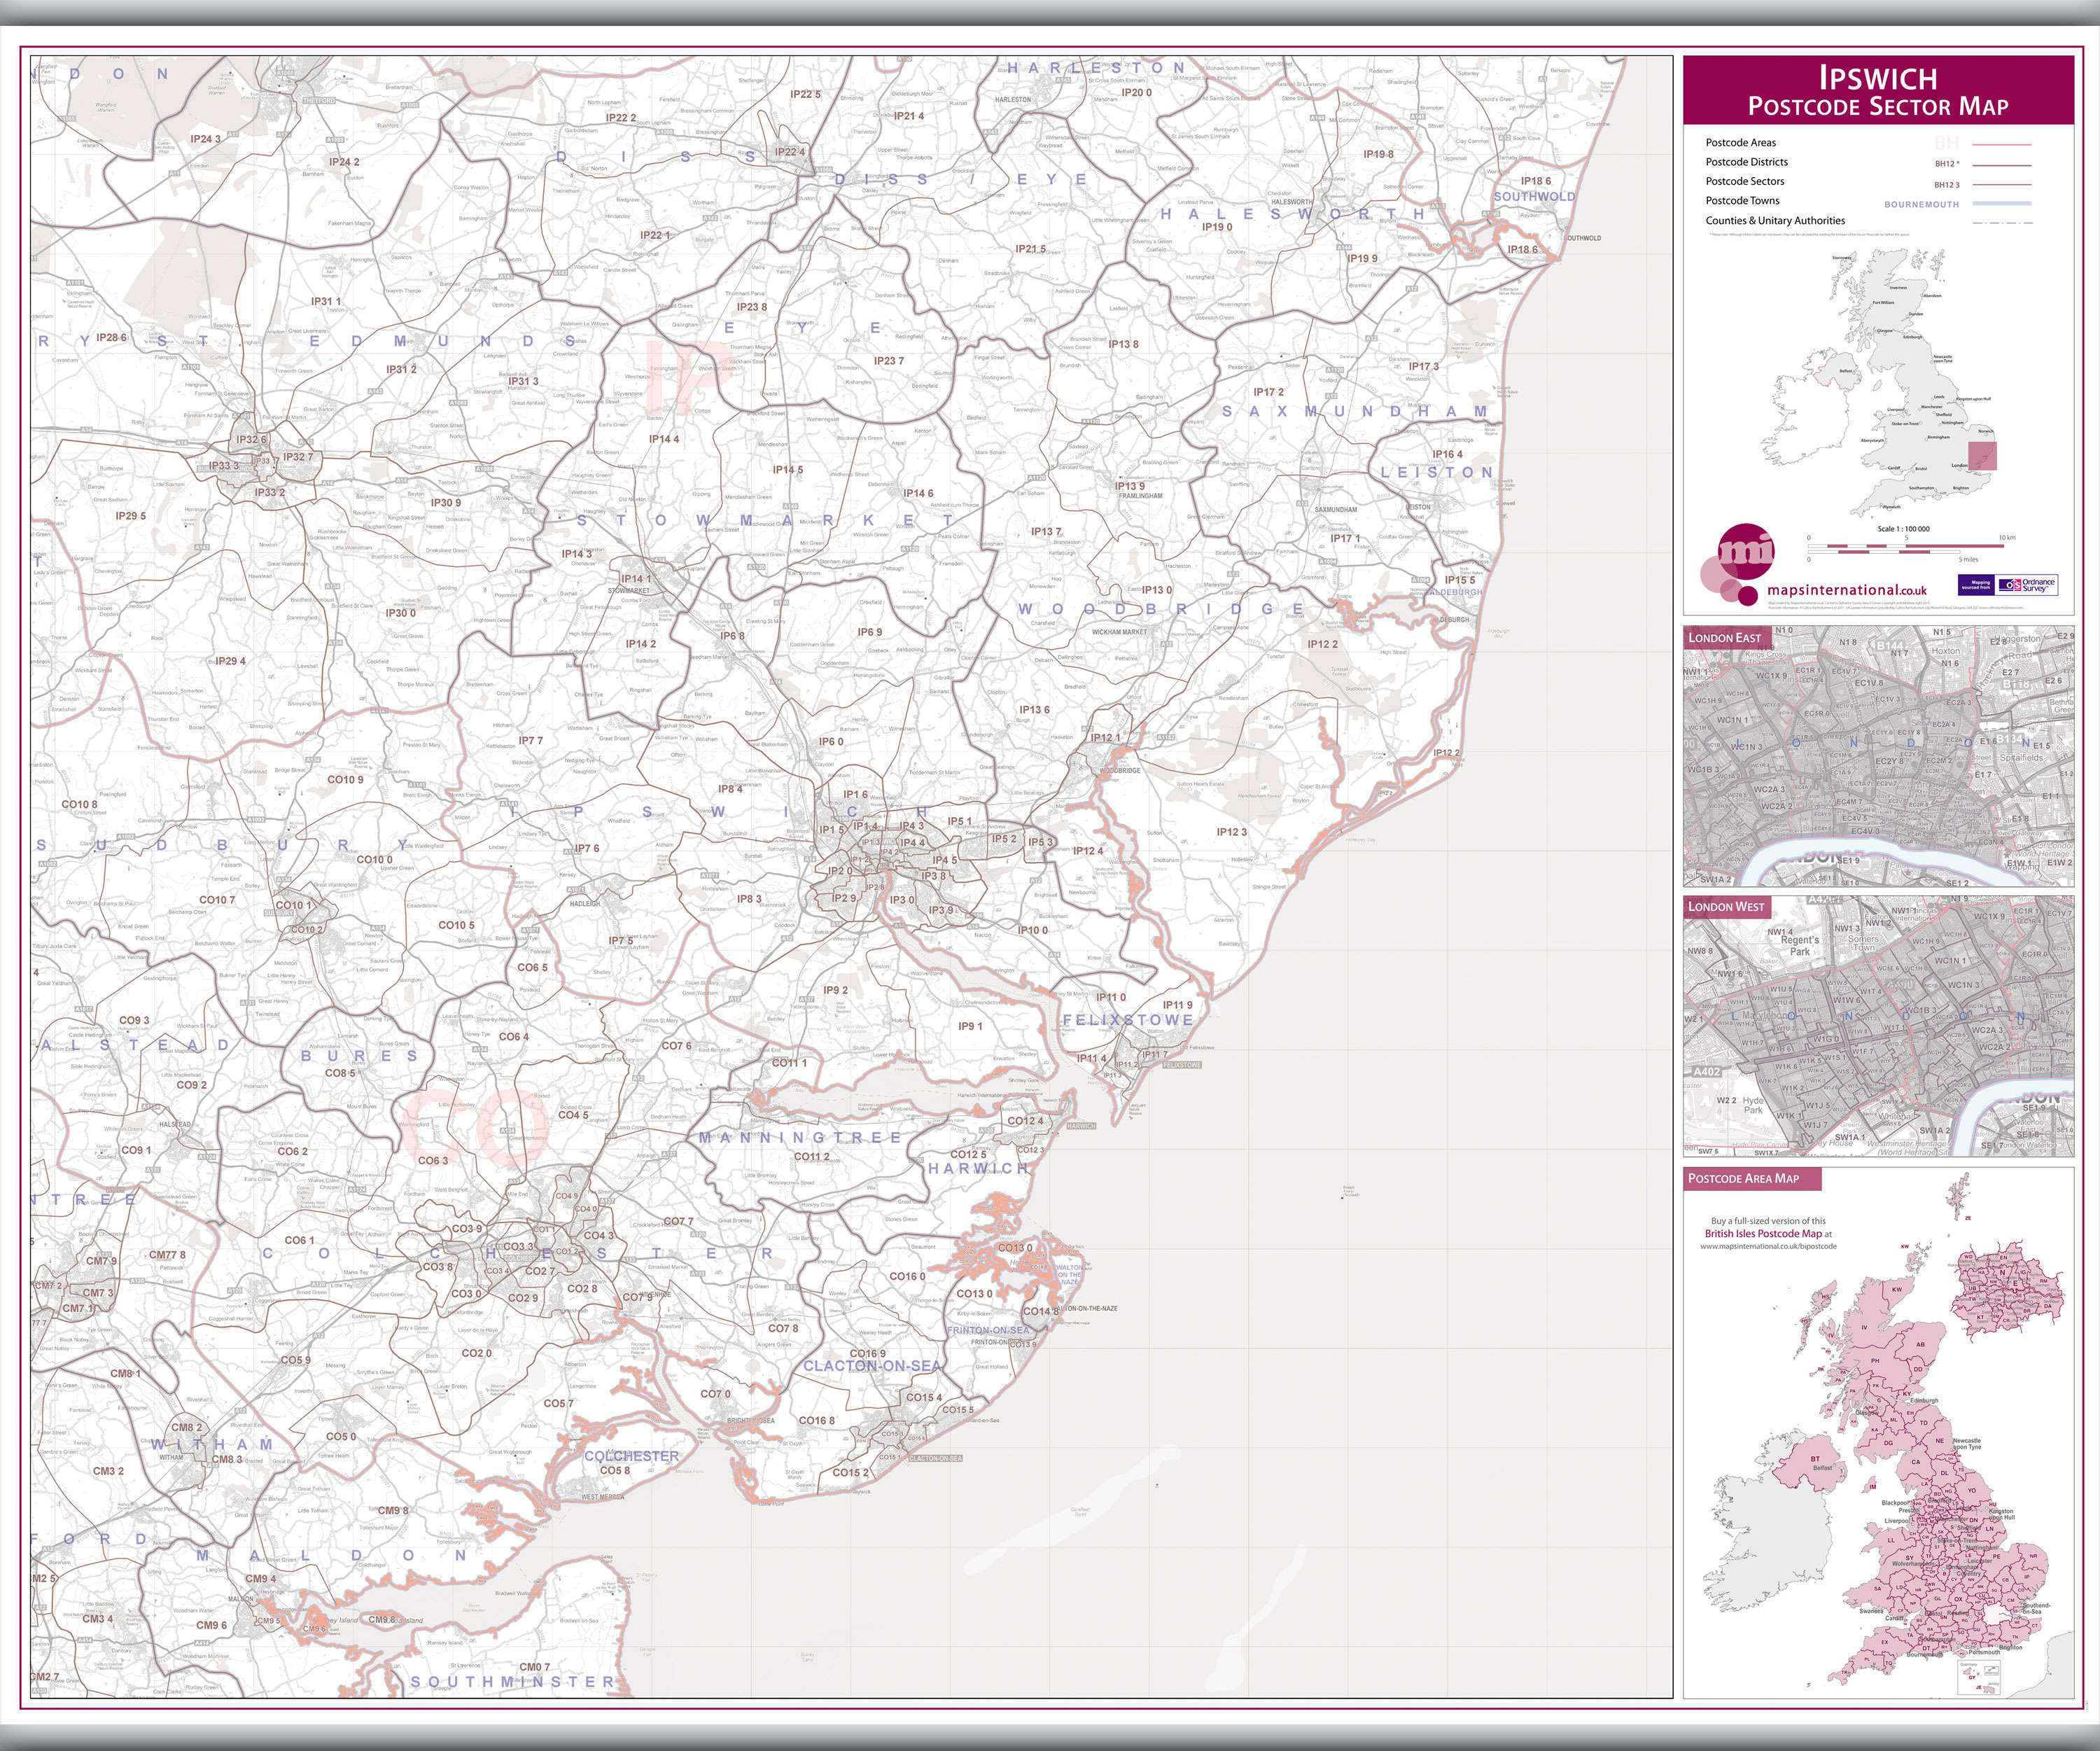This screenshot has width=2100, height=1751.
Task: Click the 'CO11 2' sector label
Action: [811, 1157]
